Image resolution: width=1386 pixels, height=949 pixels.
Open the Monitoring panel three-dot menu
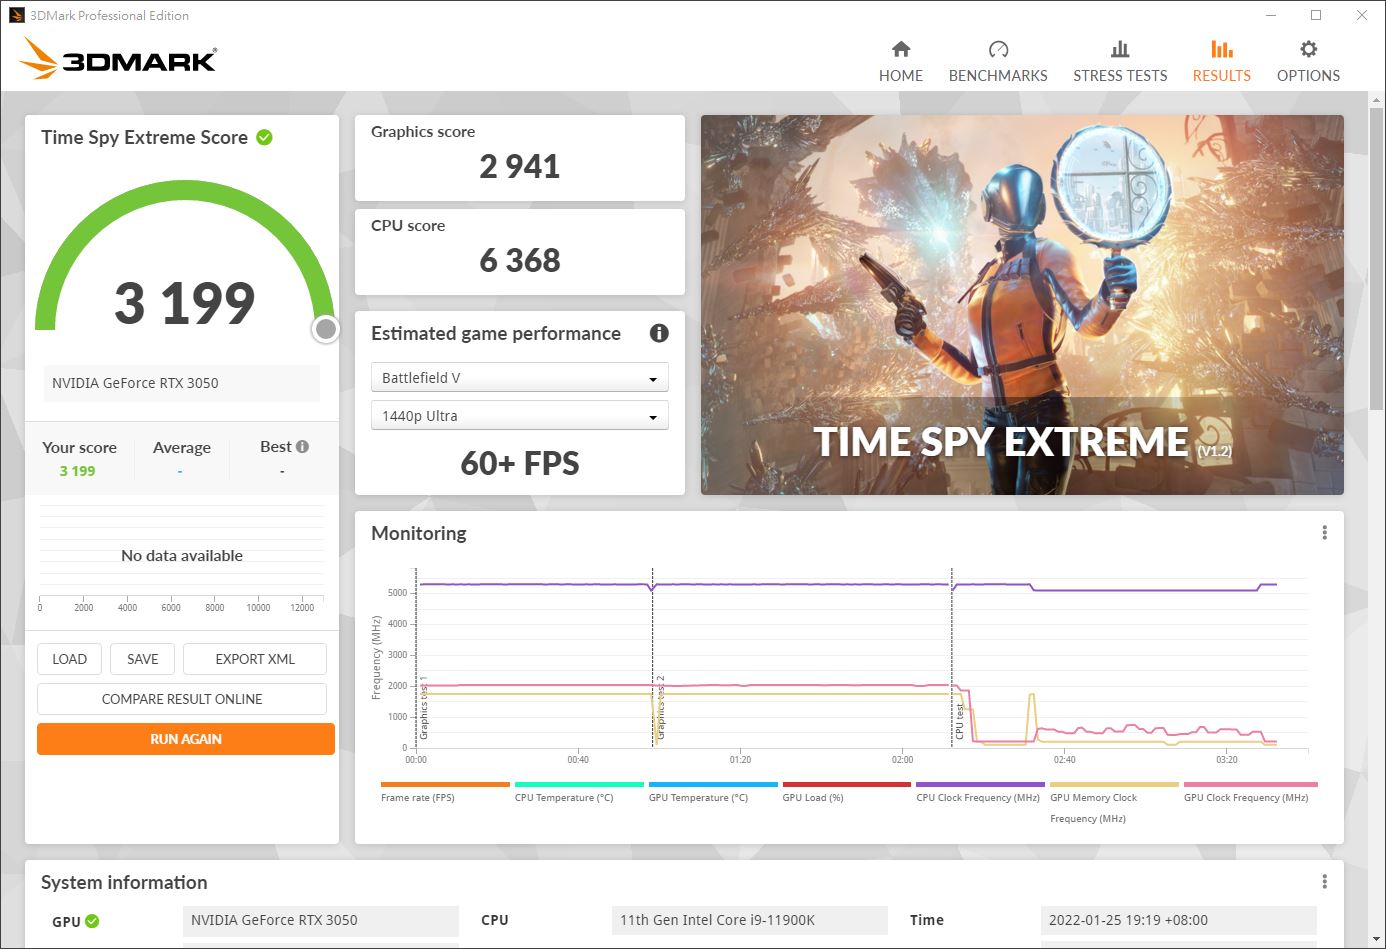(1324, 533)
